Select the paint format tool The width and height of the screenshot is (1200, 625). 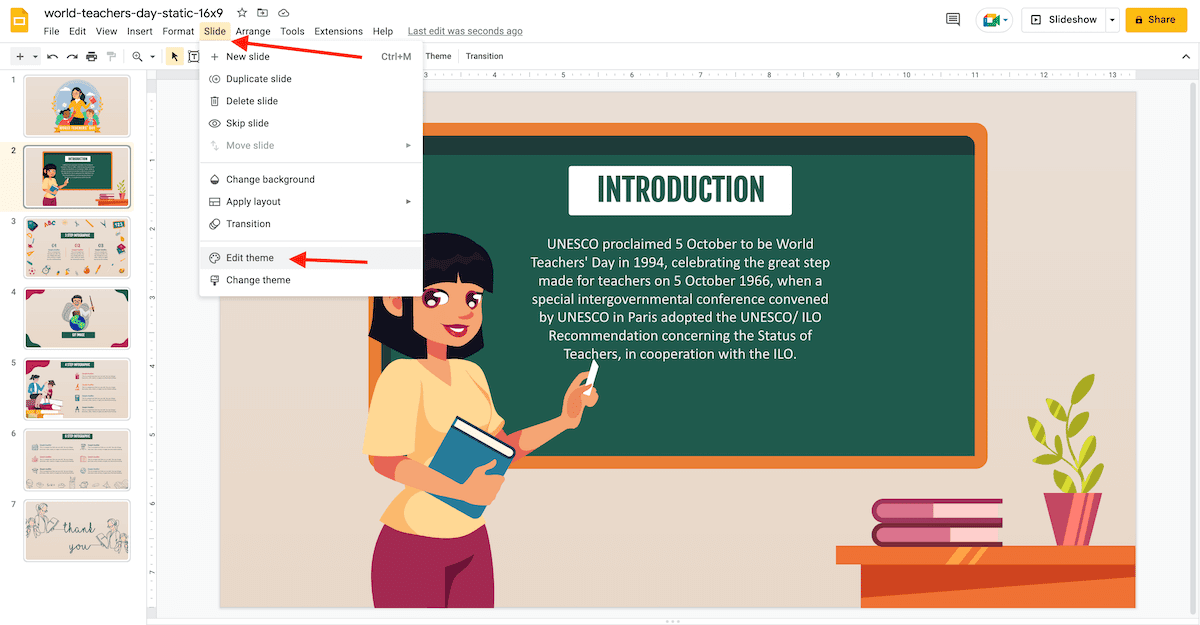tap(110, 56)
